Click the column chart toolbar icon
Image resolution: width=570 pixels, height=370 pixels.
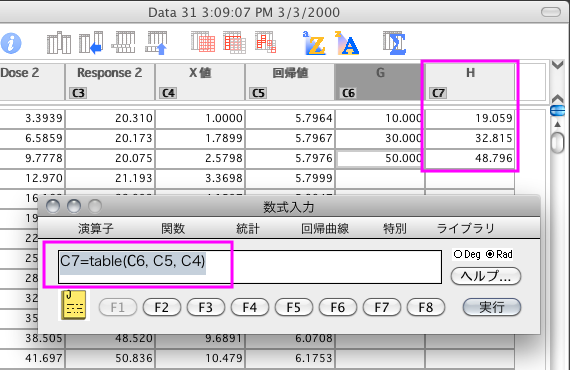[59, 43]
